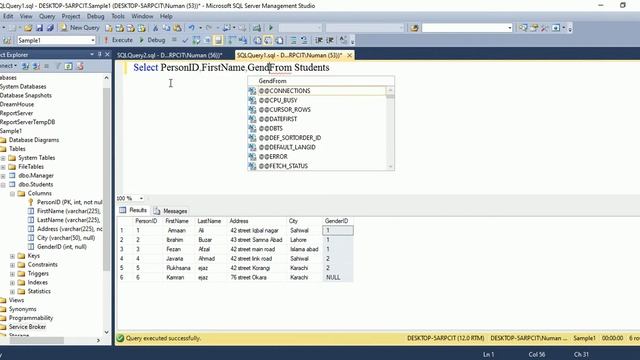
Task: Close the Object Explorer panel
Action: coord(107,54)
